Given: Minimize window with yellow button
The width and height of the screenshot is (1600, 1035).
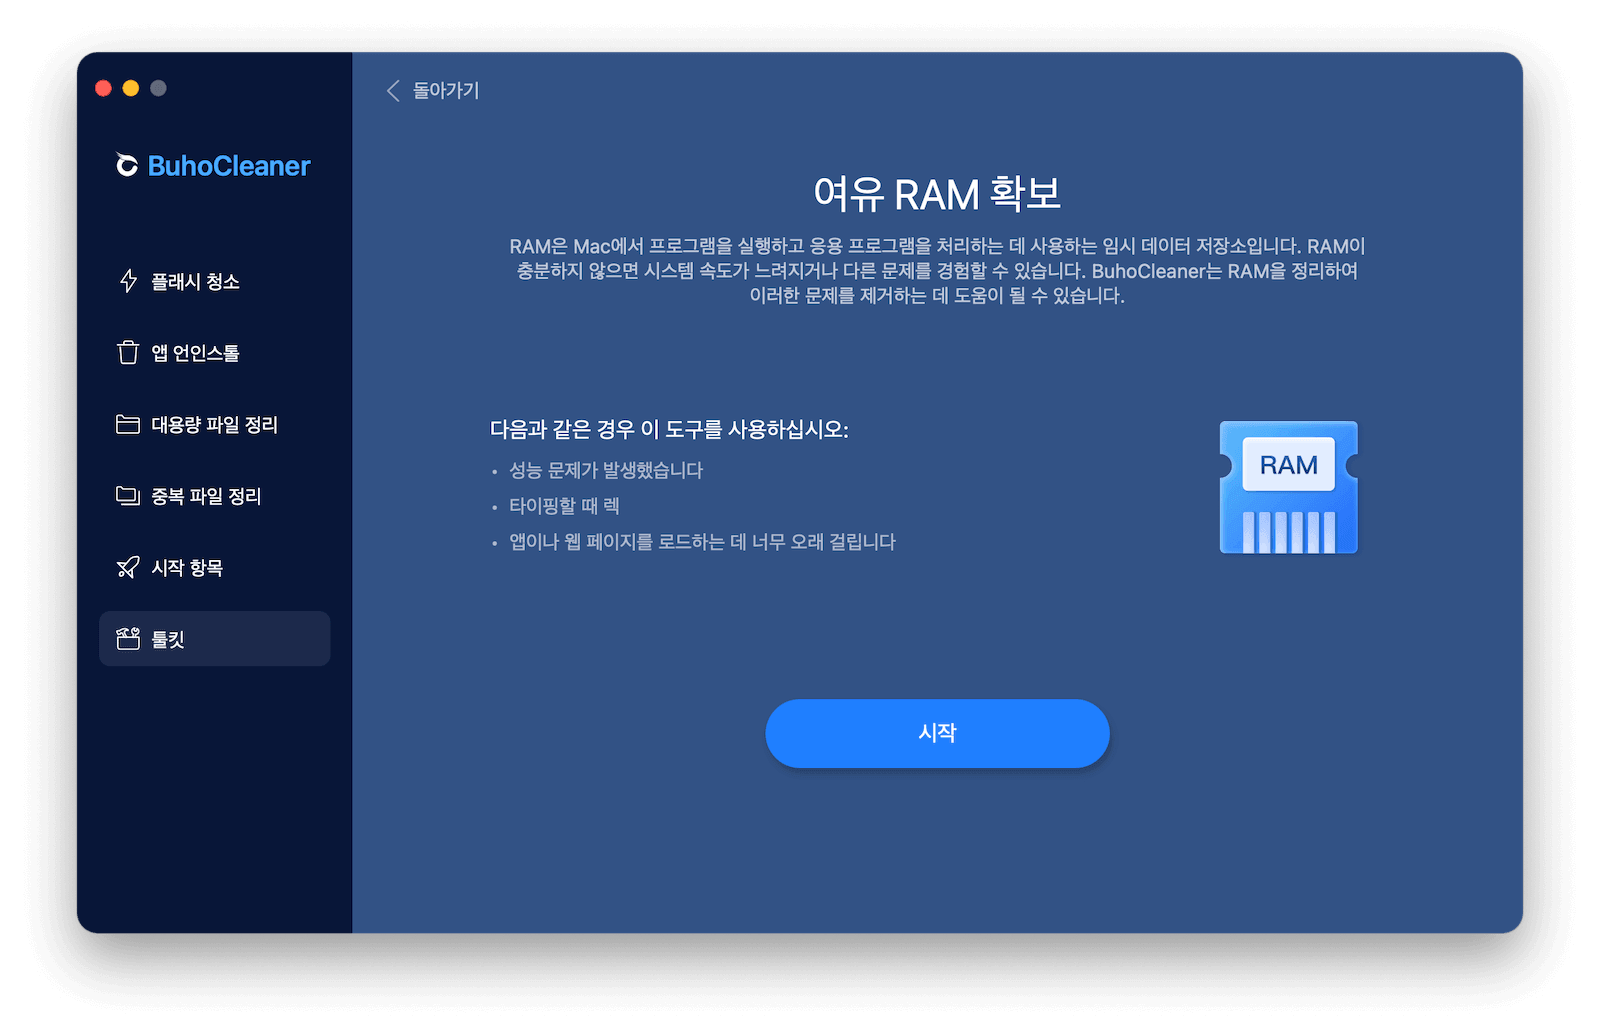Looking at the screenshot, I should pyautogui.click(x=131, y=88).
